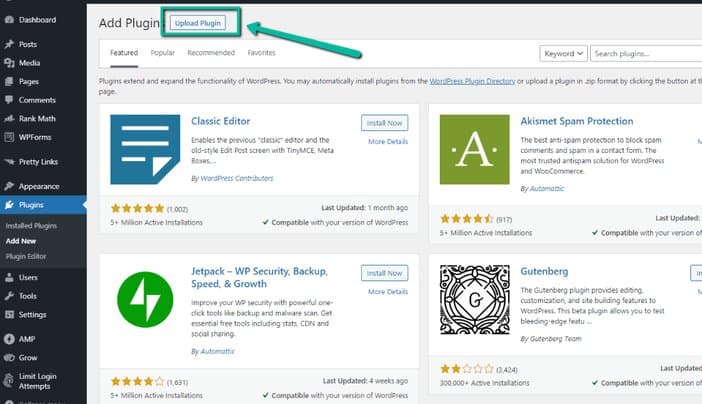This screenshot has width=702, height=404.
Task: Click the Jetpack plugin logo
Action: tap(145, 299)
